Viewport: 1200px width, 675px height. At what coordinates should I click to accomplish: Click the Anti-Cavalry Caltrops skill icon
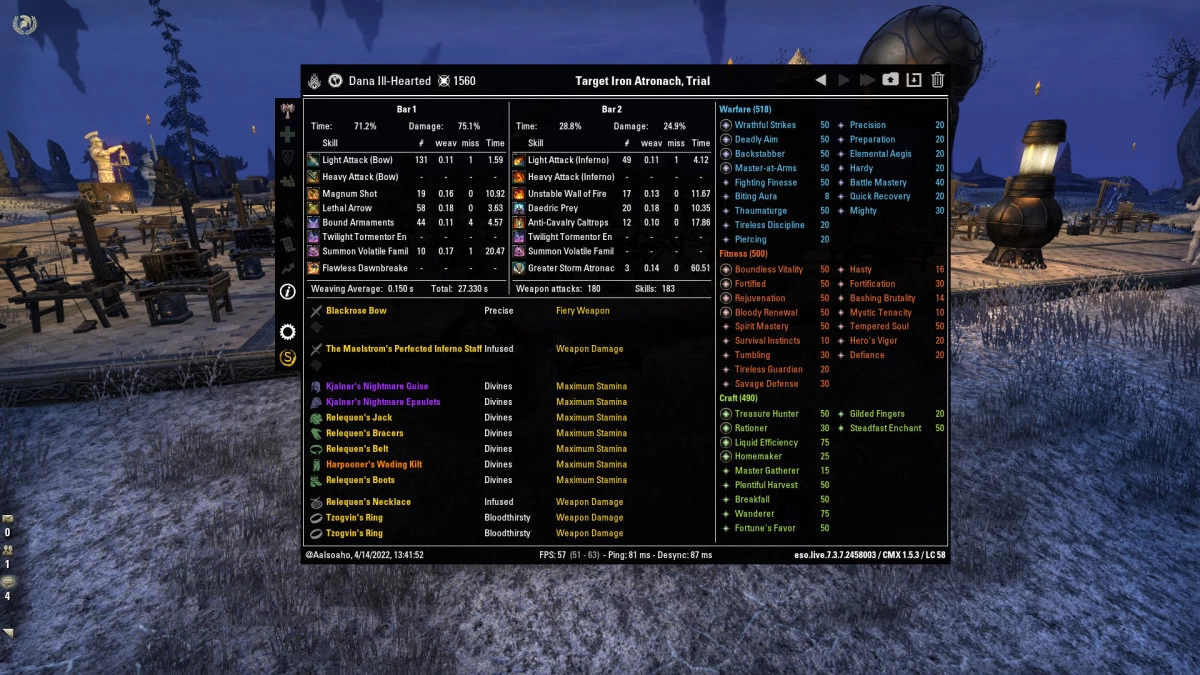click(519, 222)
